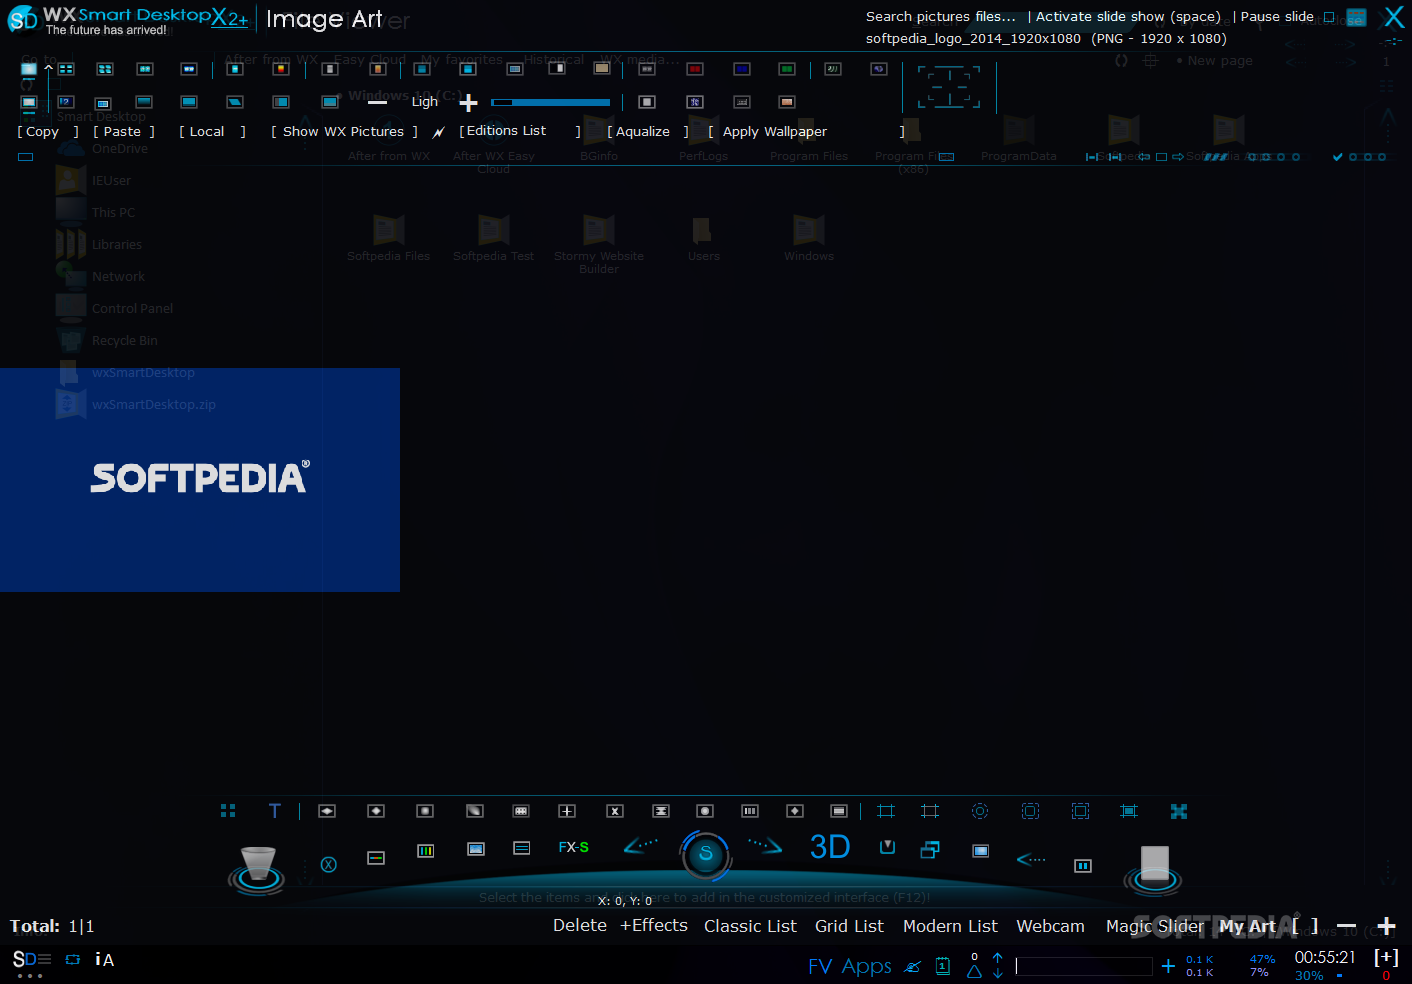Click the hidden-eye icon beside FV Apps
This screenshot has height=984, width=1412.
(912, 967)
